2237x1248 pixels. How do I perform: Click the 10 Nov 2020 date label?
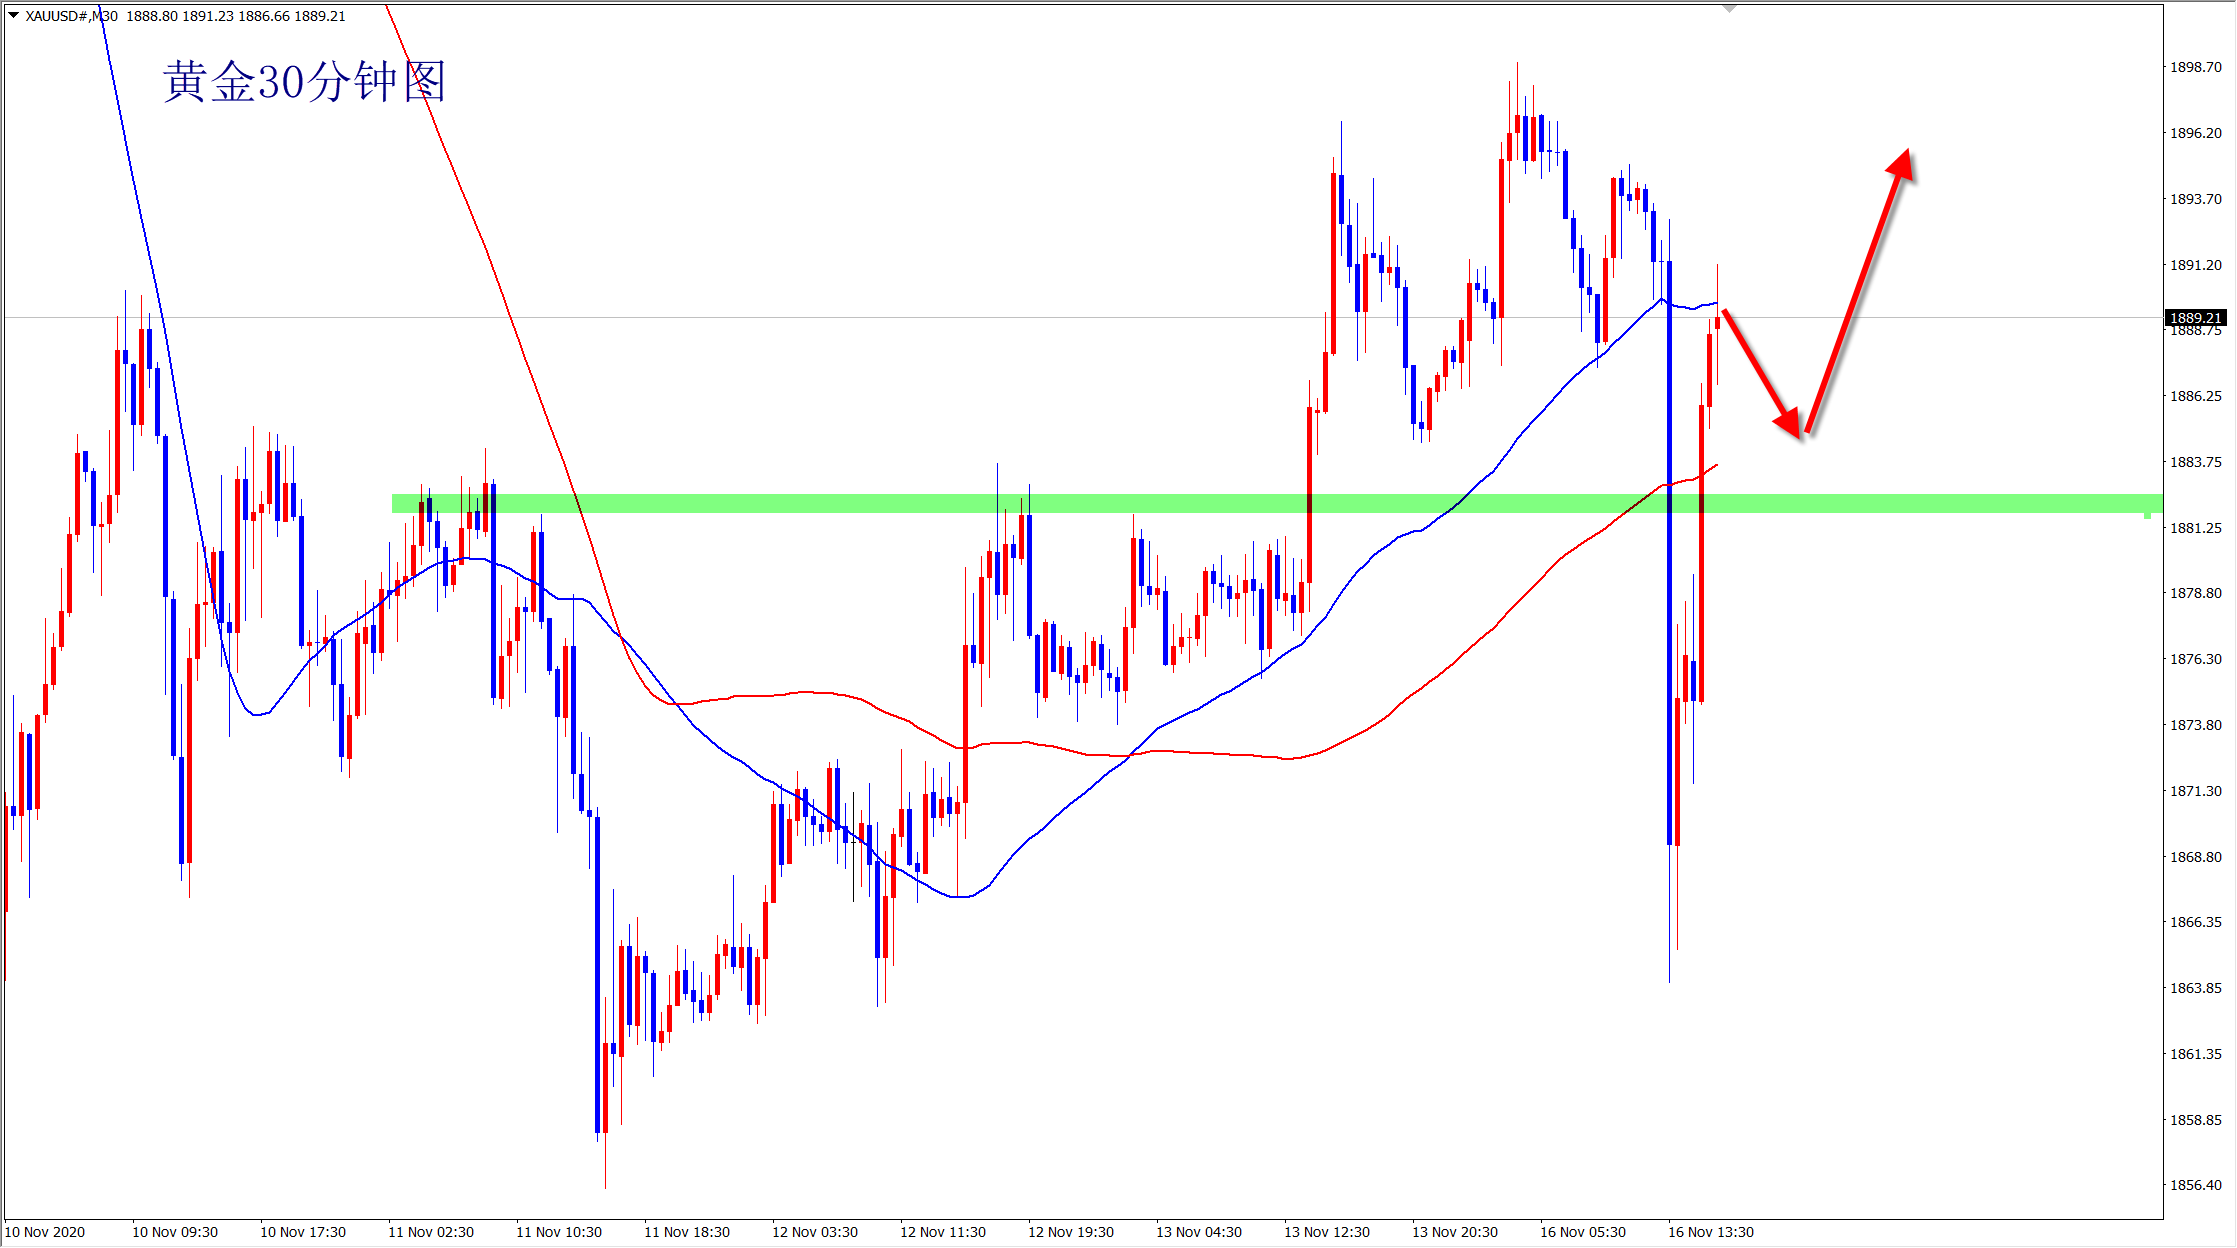click(45, 1232)
